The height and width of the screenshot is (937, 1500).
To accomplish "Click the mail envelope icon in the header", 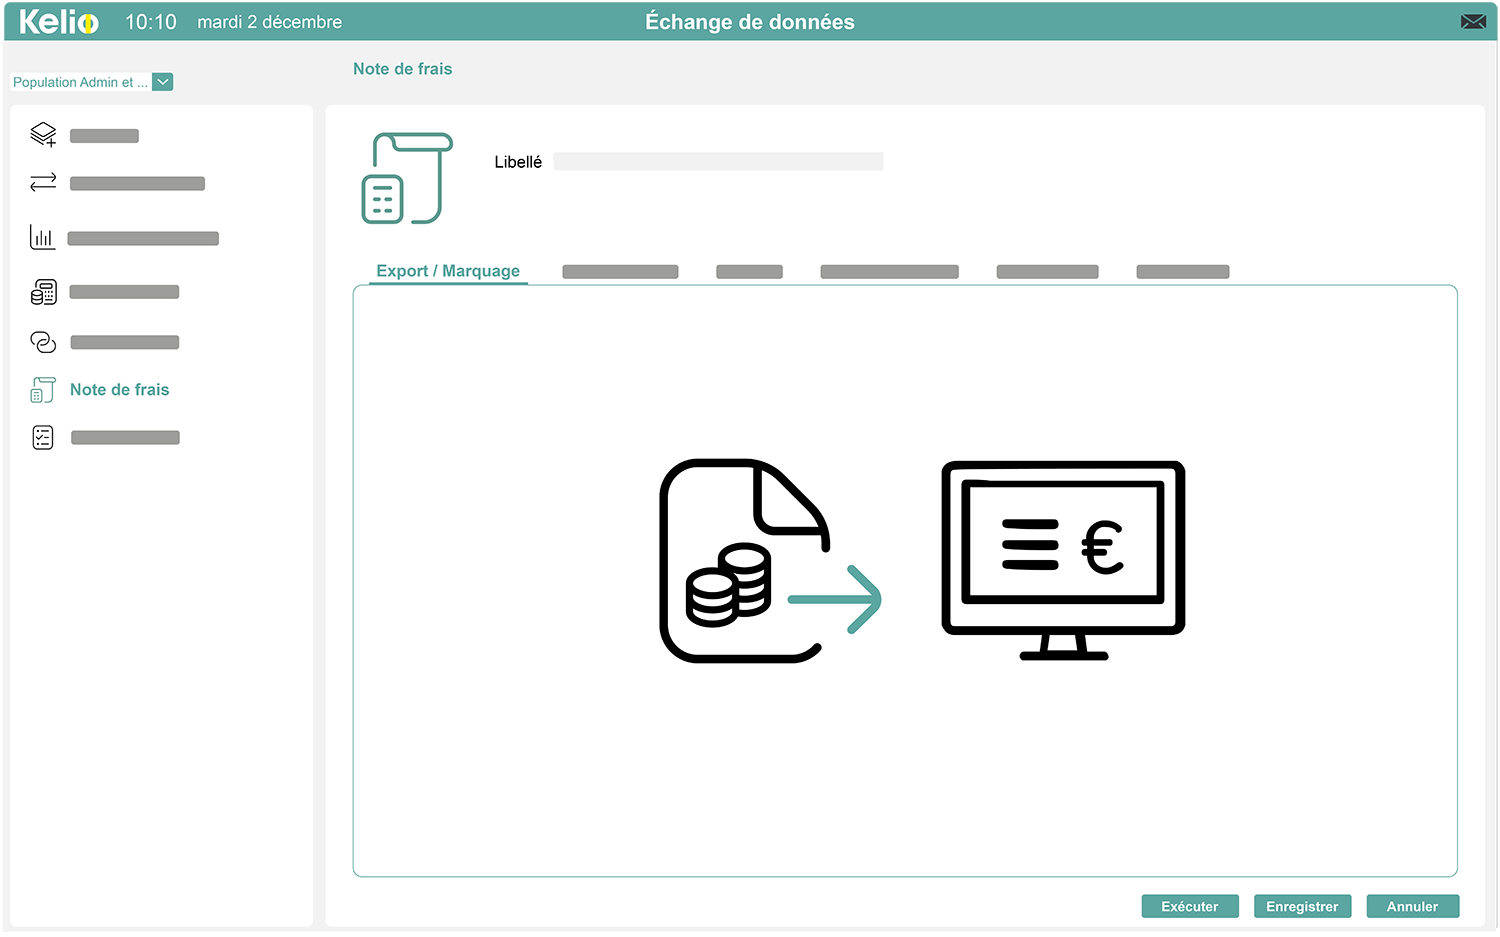I will tap(1473, 20).
